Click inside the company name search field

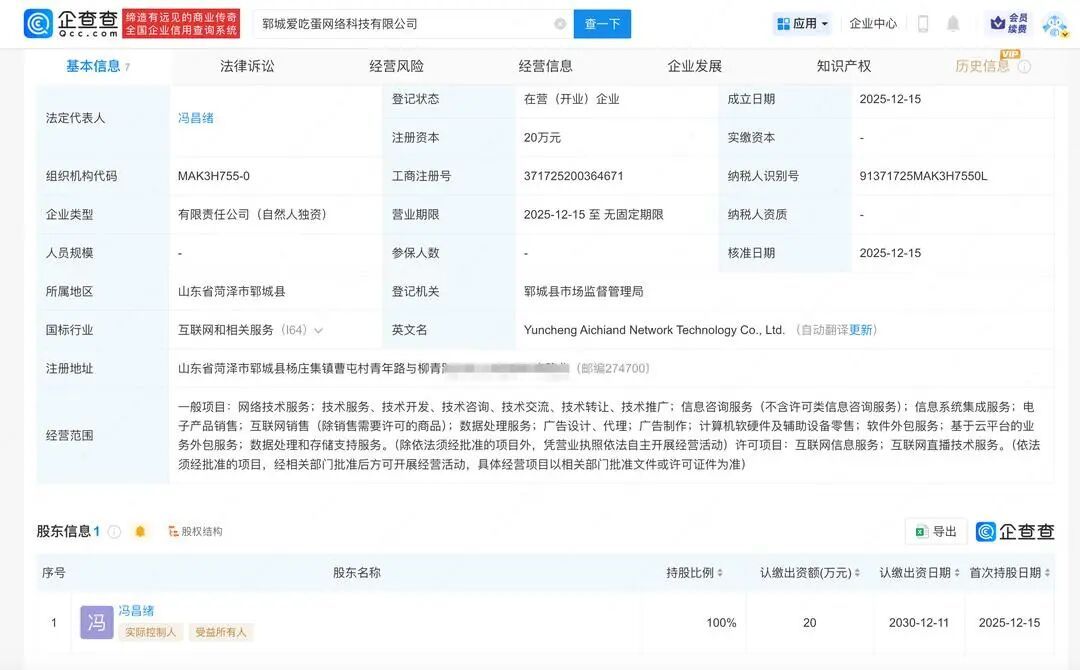coord(400,23)
